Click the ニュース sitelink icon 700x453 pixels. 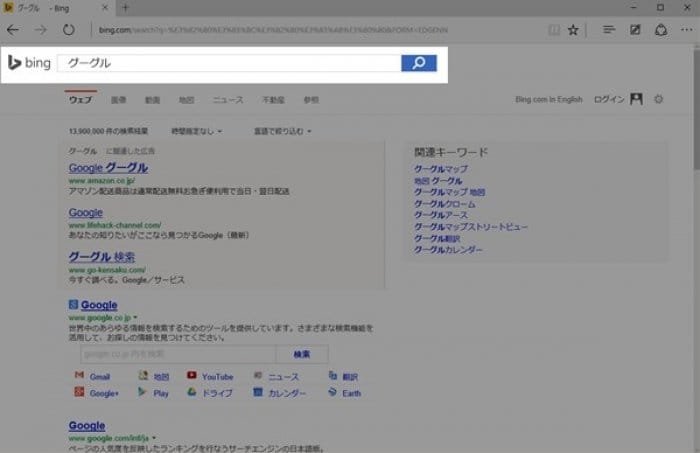click(x=258, y=375)
